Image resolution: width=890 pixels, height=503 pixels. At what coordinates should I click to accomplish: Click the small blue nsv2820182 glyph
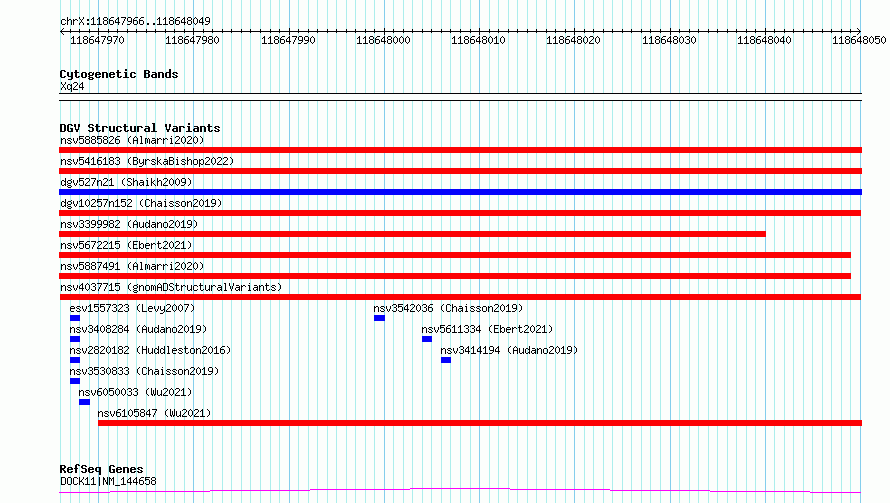pyautogui.click(x=75, y=360)
